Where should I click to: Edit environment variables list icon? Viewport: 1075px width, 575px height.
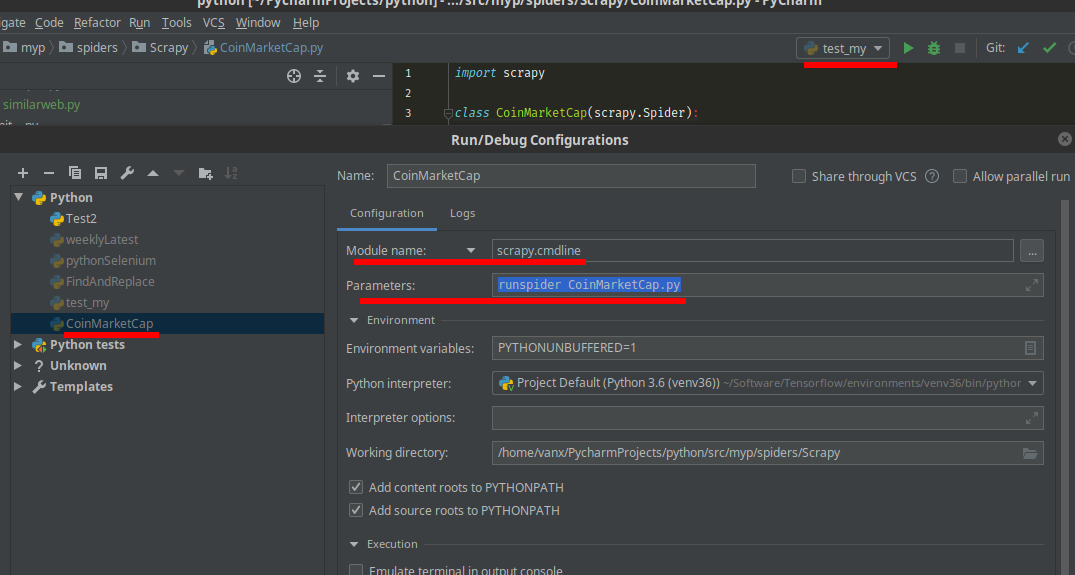click(1030, 348)
